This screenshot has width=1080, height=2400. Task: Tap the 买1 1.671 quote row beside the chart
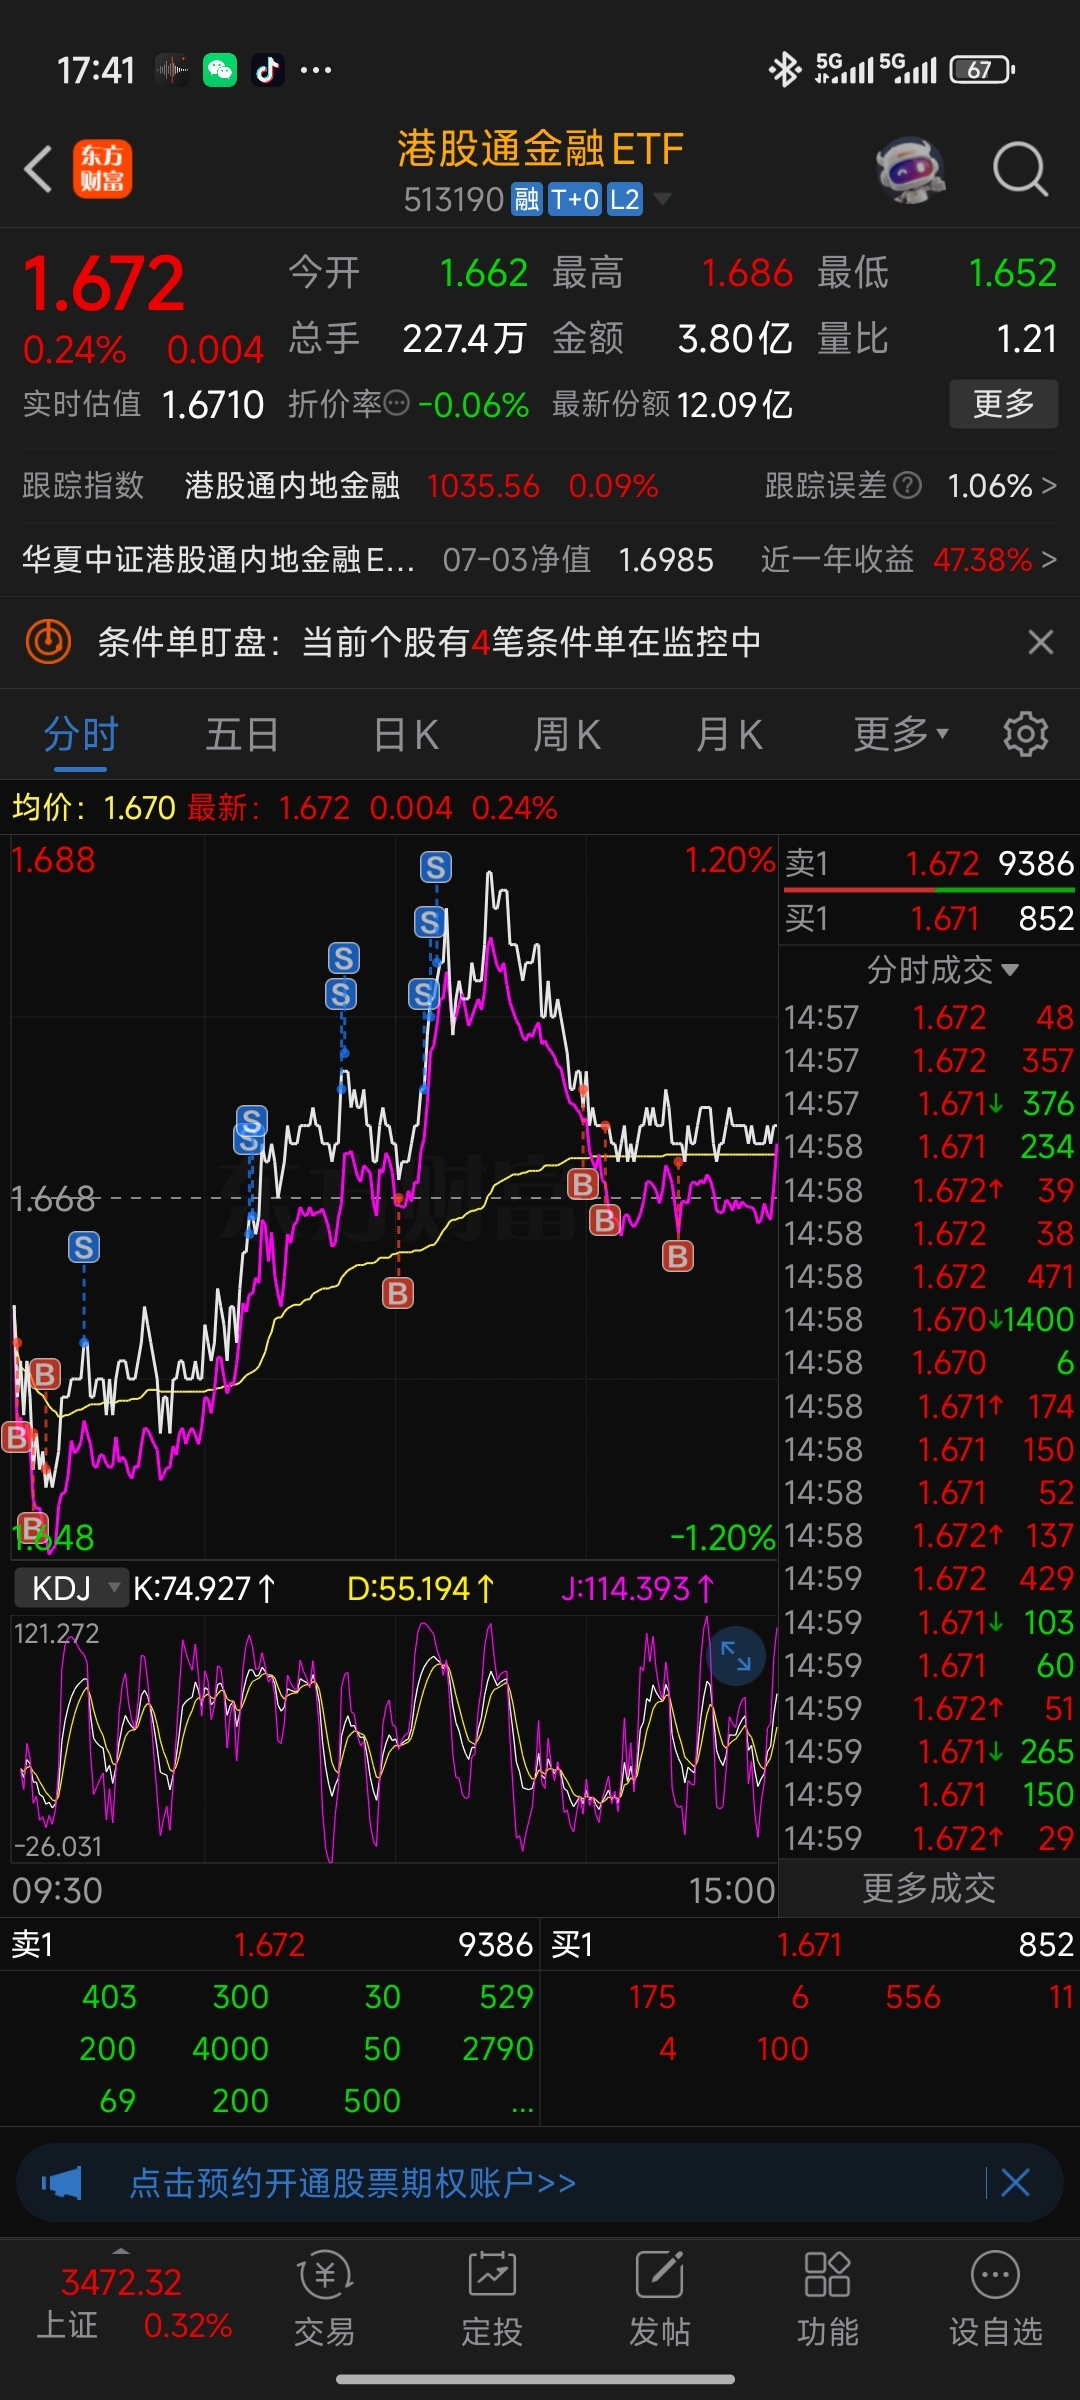929,918
